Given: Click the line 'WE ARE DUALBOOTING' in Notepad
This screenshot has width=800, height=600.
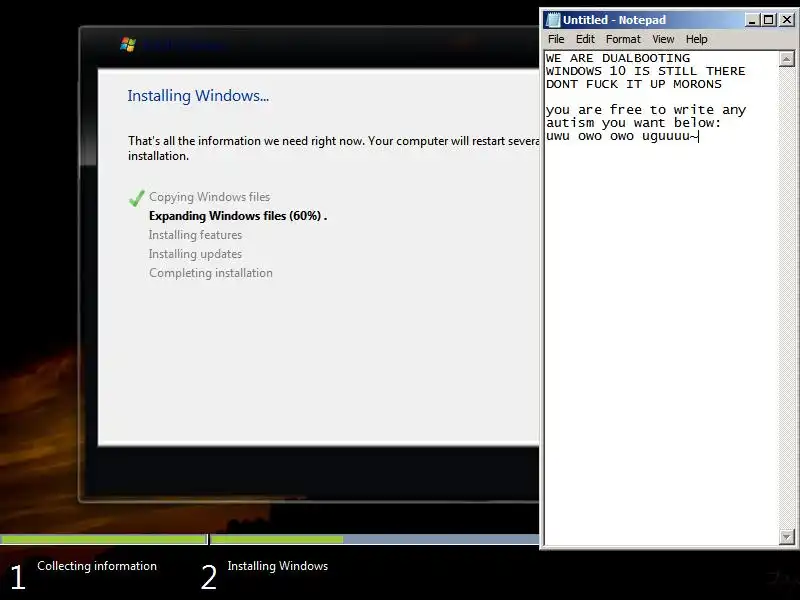Looking at the screenshot, I should 618,58.
